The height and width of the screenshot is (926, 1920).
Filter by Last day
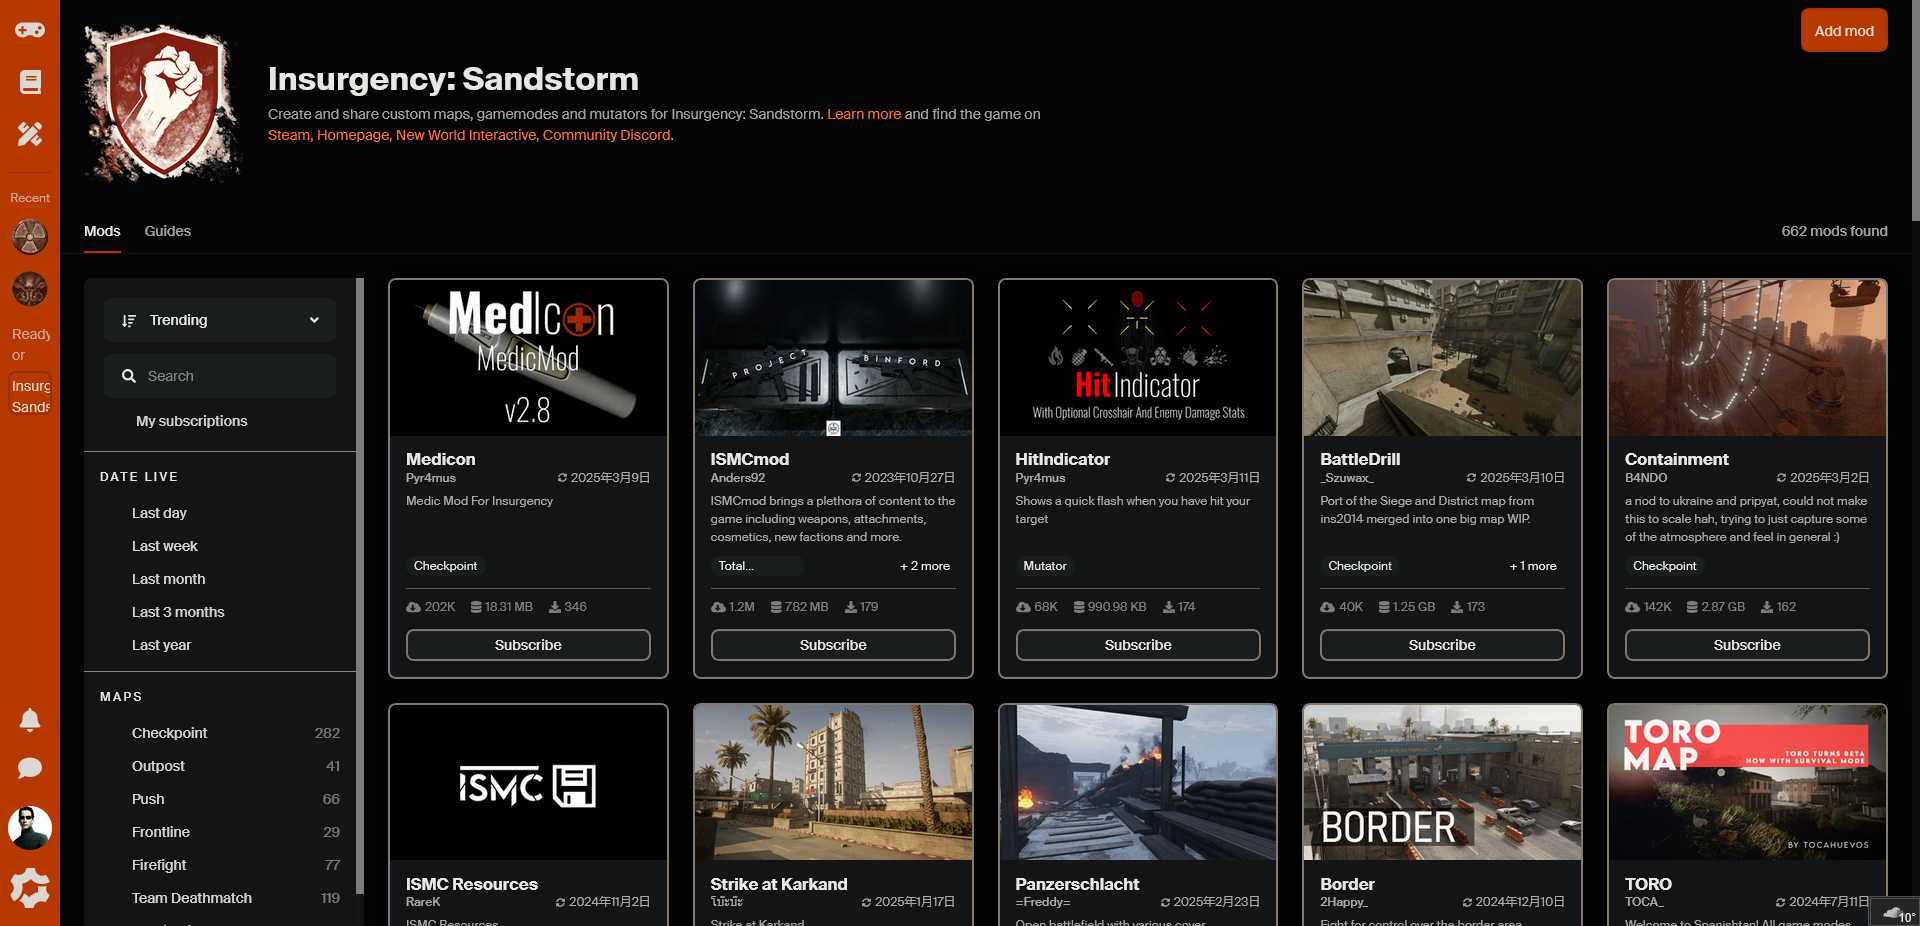pyautogui.click(x=159, y=513)
